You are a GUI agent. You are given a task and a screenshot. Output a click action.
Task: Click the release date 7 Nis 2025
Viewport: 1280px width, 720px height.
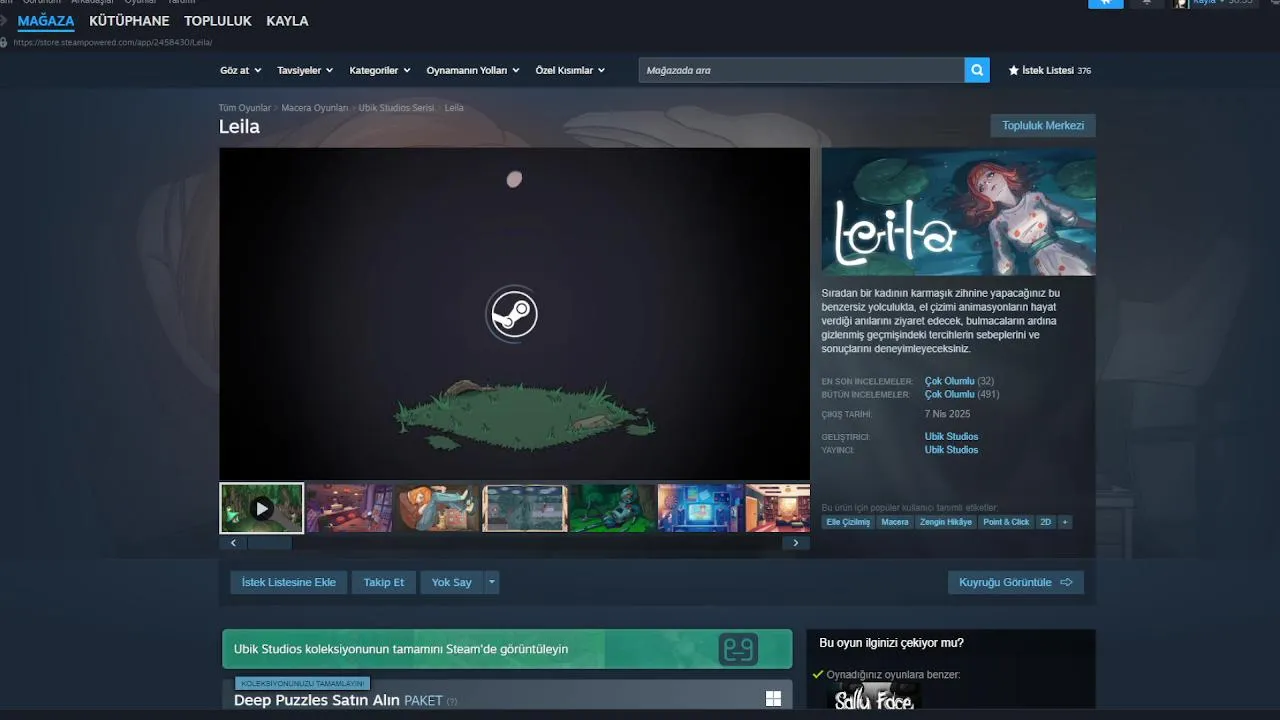(947, 414)
